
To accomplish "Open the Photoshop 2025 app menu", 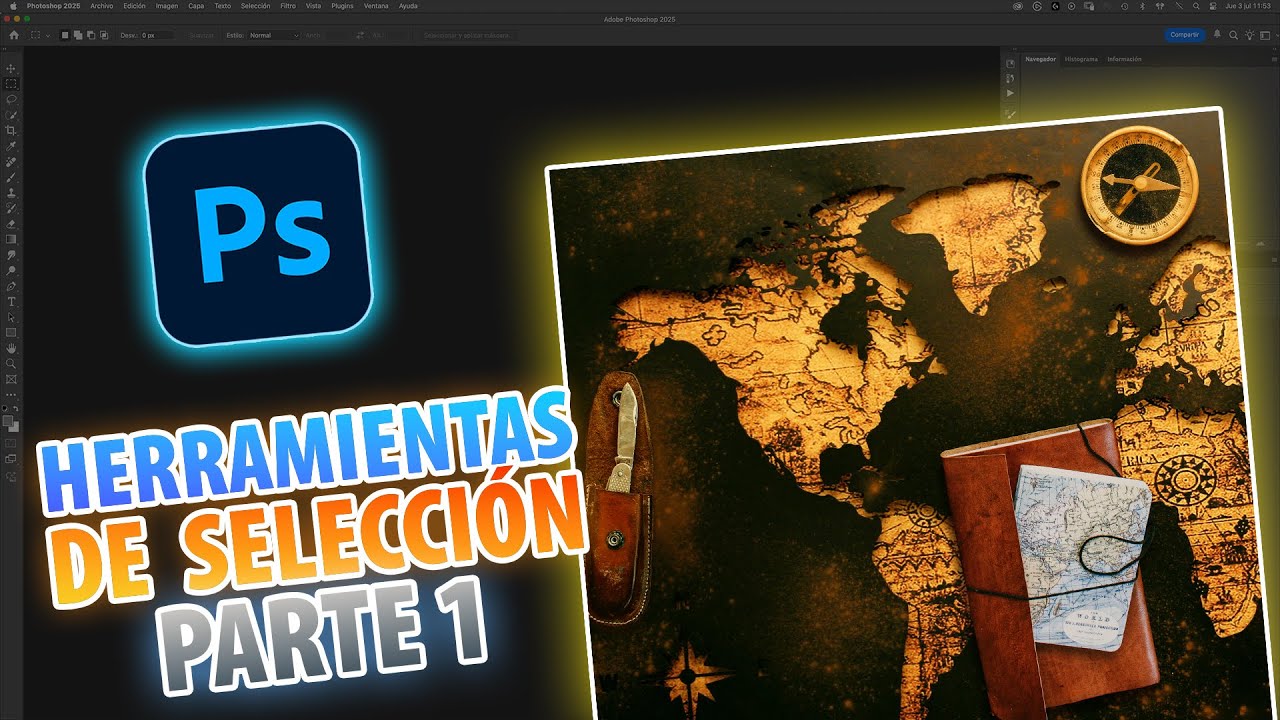I will (x=53, y=6).
